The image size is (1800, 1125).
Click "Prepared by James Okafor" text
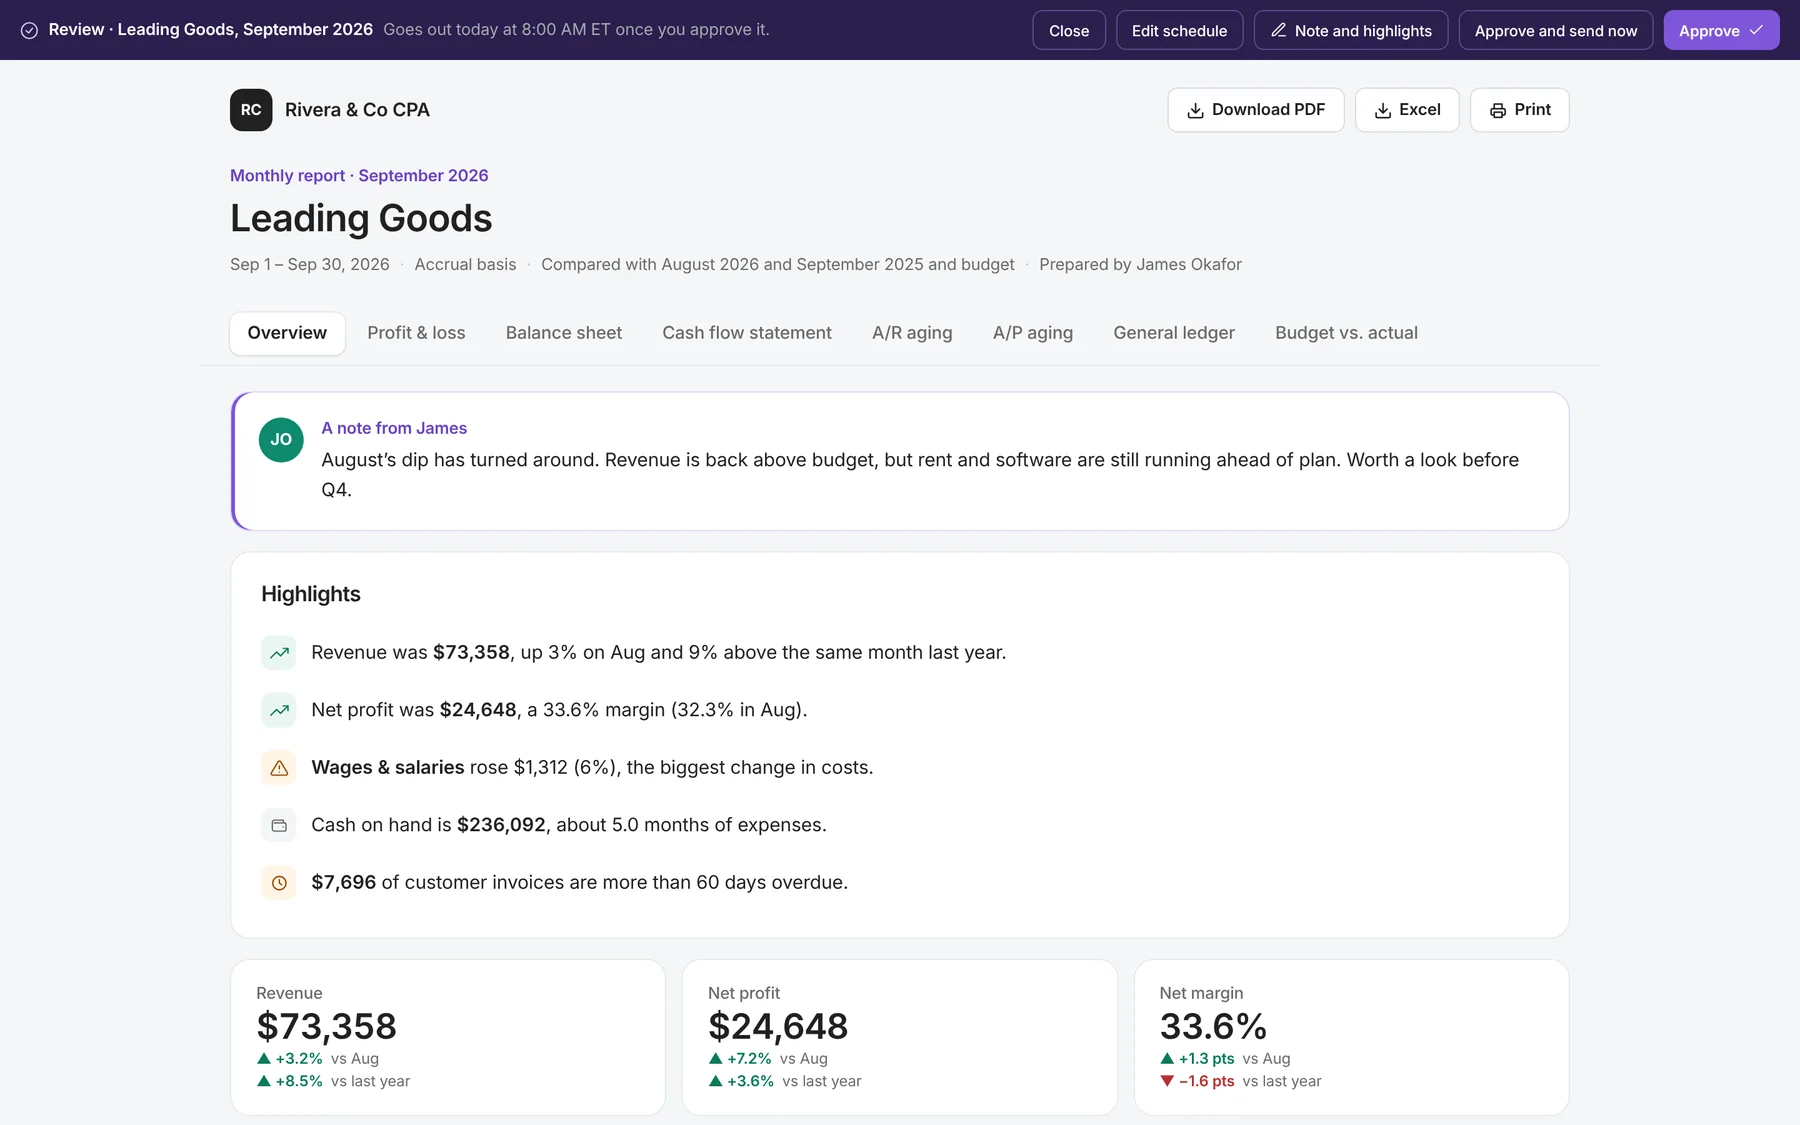click(x=1140, y=264)
